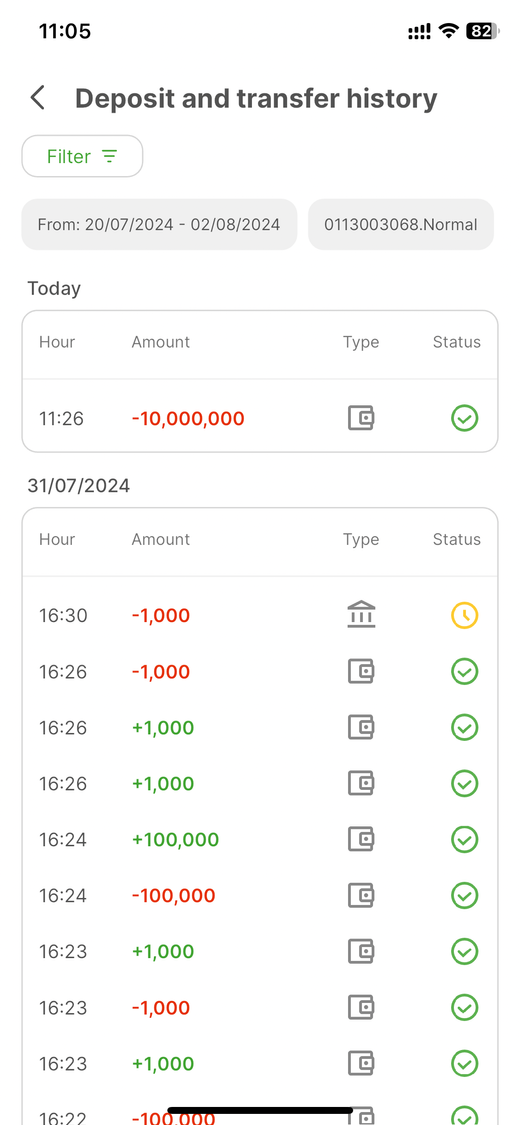Tap the wallet icon on the 16:23 -1,000 row
520x1125 pixels.
(361, 1007)
